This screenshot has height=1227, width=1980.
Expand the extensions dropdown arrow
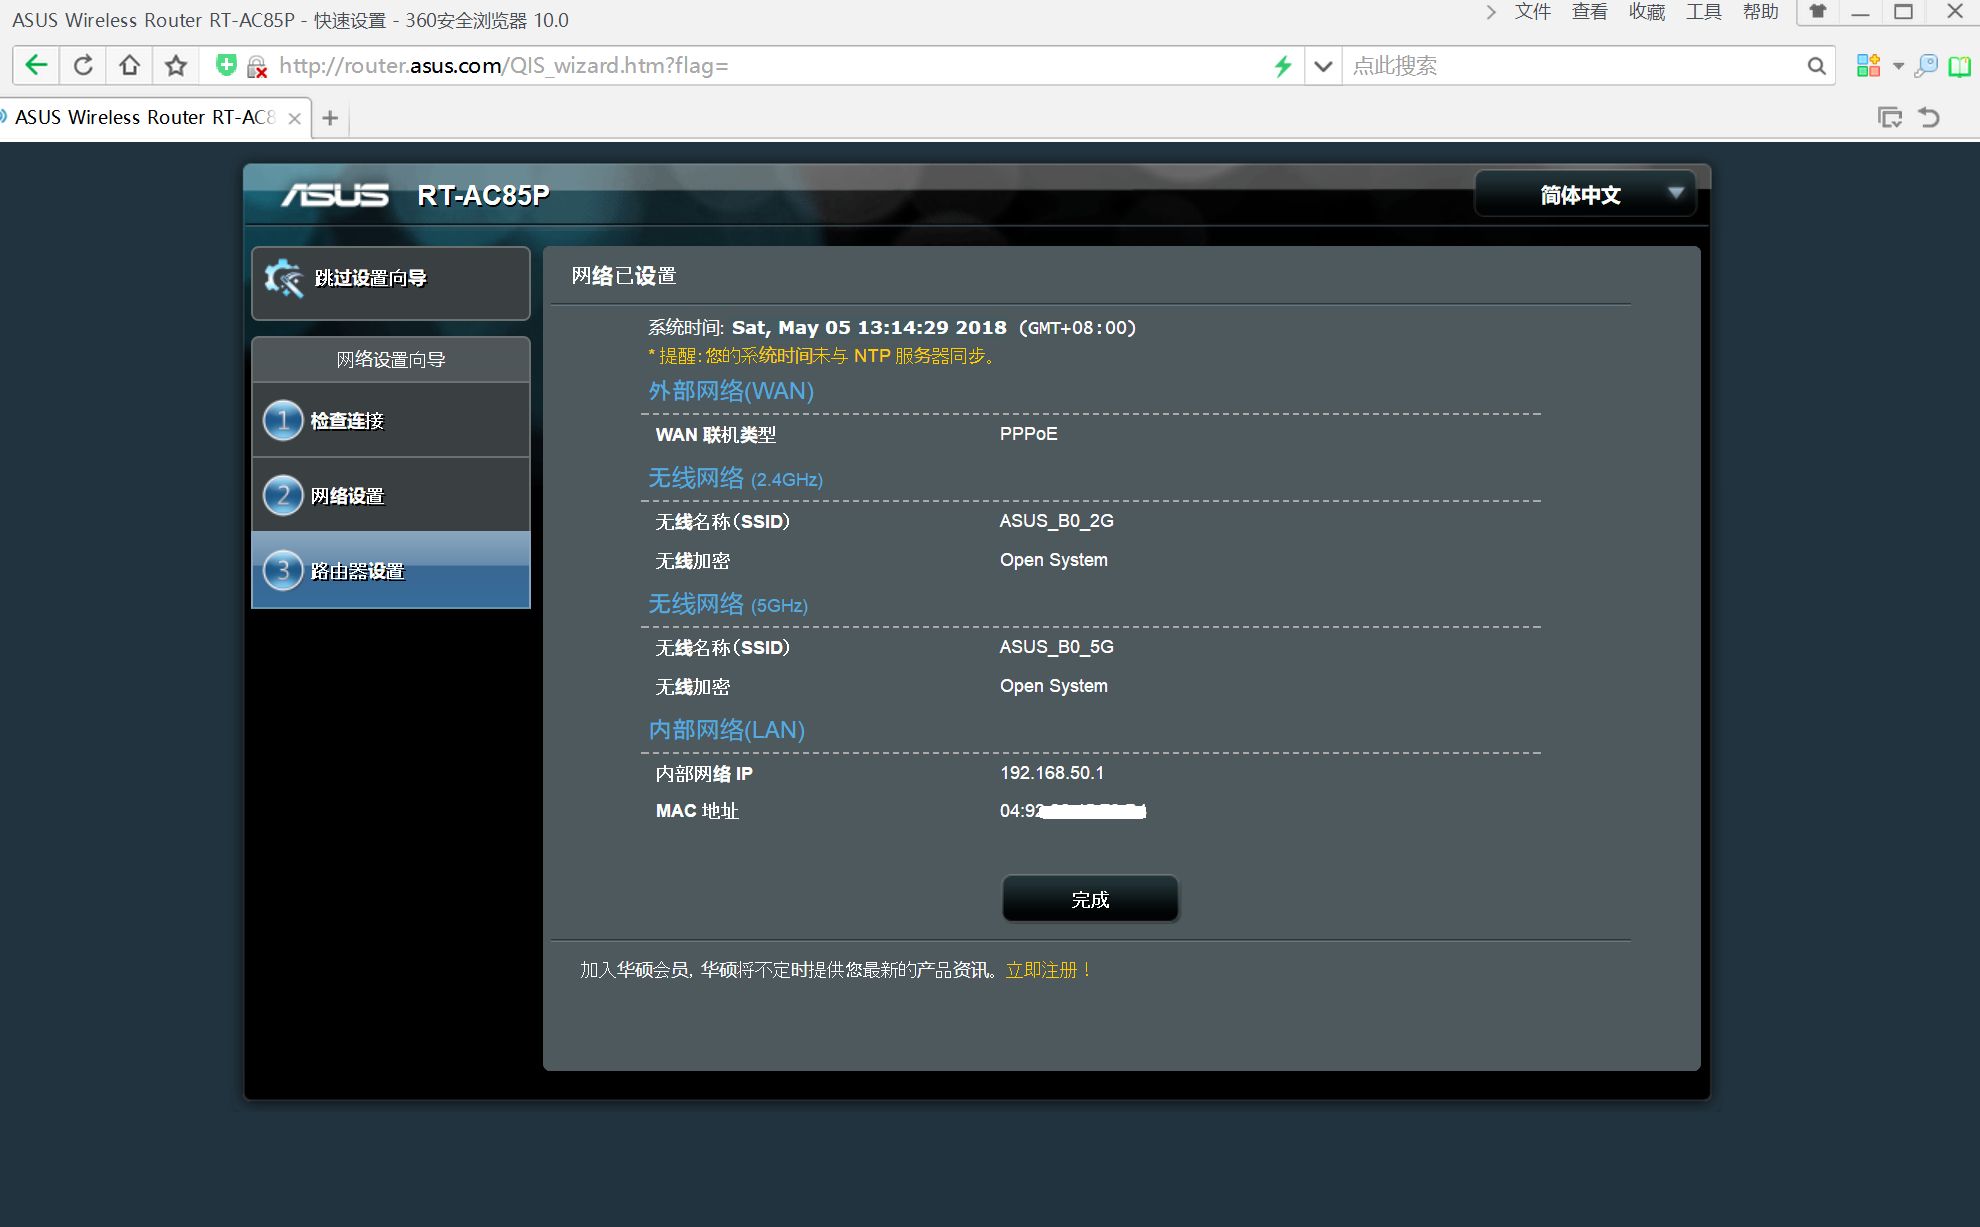tap(1898, 66)
